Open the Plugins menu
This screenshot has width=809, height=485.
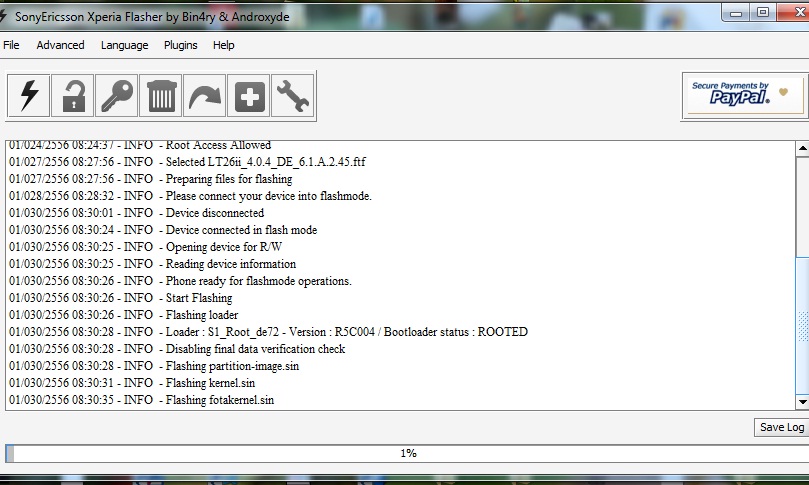pos(181,45)
